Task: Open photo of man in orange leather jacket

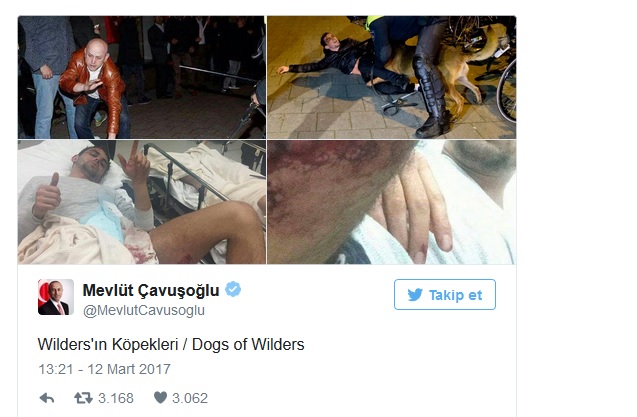Action: coord(142,77)
